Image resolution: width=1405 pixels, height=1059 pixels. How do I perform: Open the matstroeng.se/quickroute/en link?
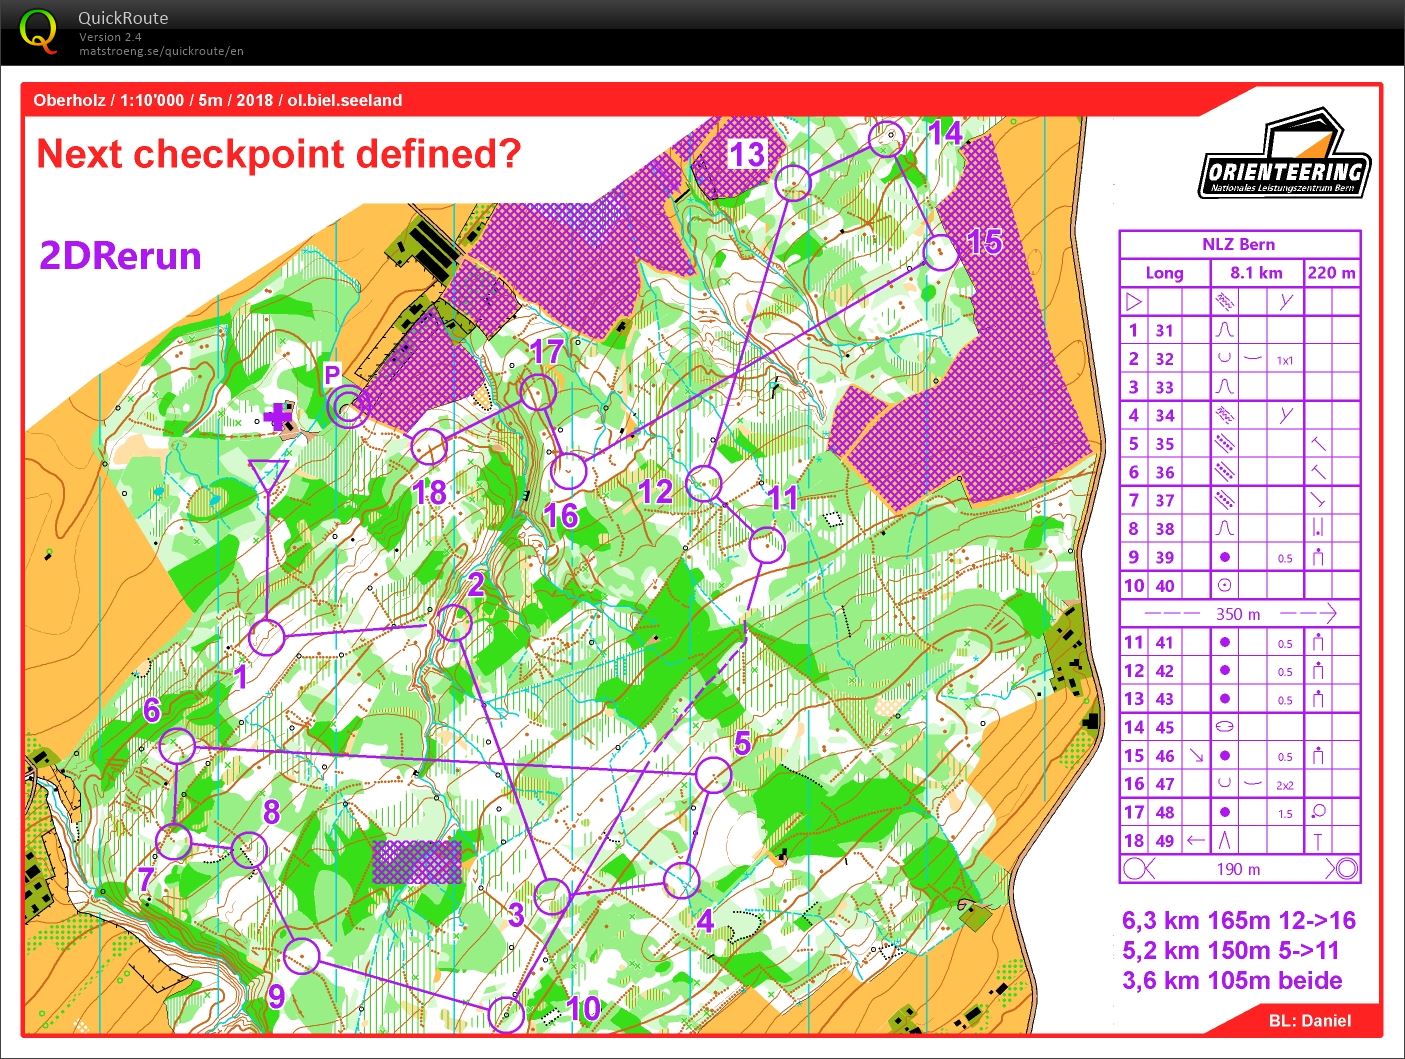[161, 51]
